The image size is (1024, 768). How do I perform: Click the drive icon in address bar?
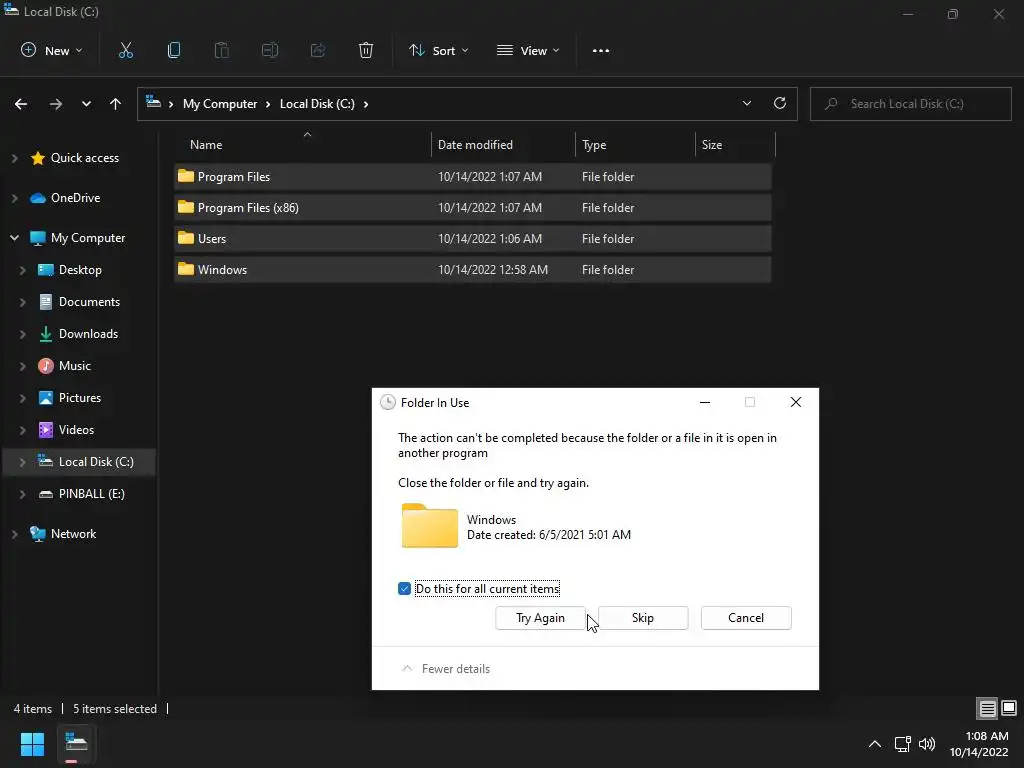click(x=153, y=102)
